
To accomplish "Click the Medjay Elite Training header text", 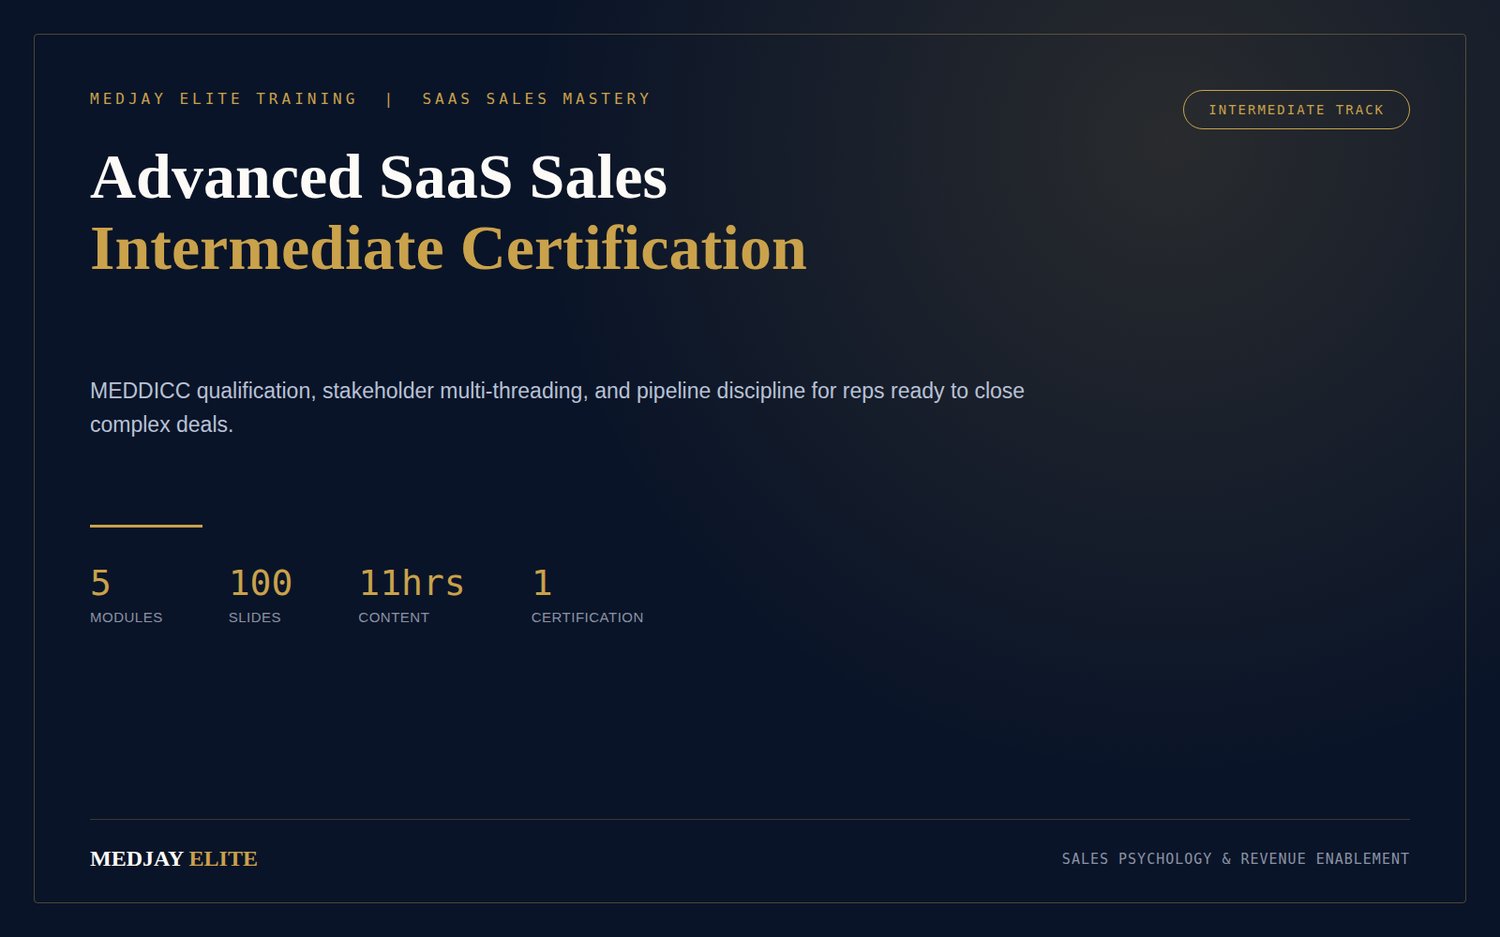I will (x=223, y=99).
